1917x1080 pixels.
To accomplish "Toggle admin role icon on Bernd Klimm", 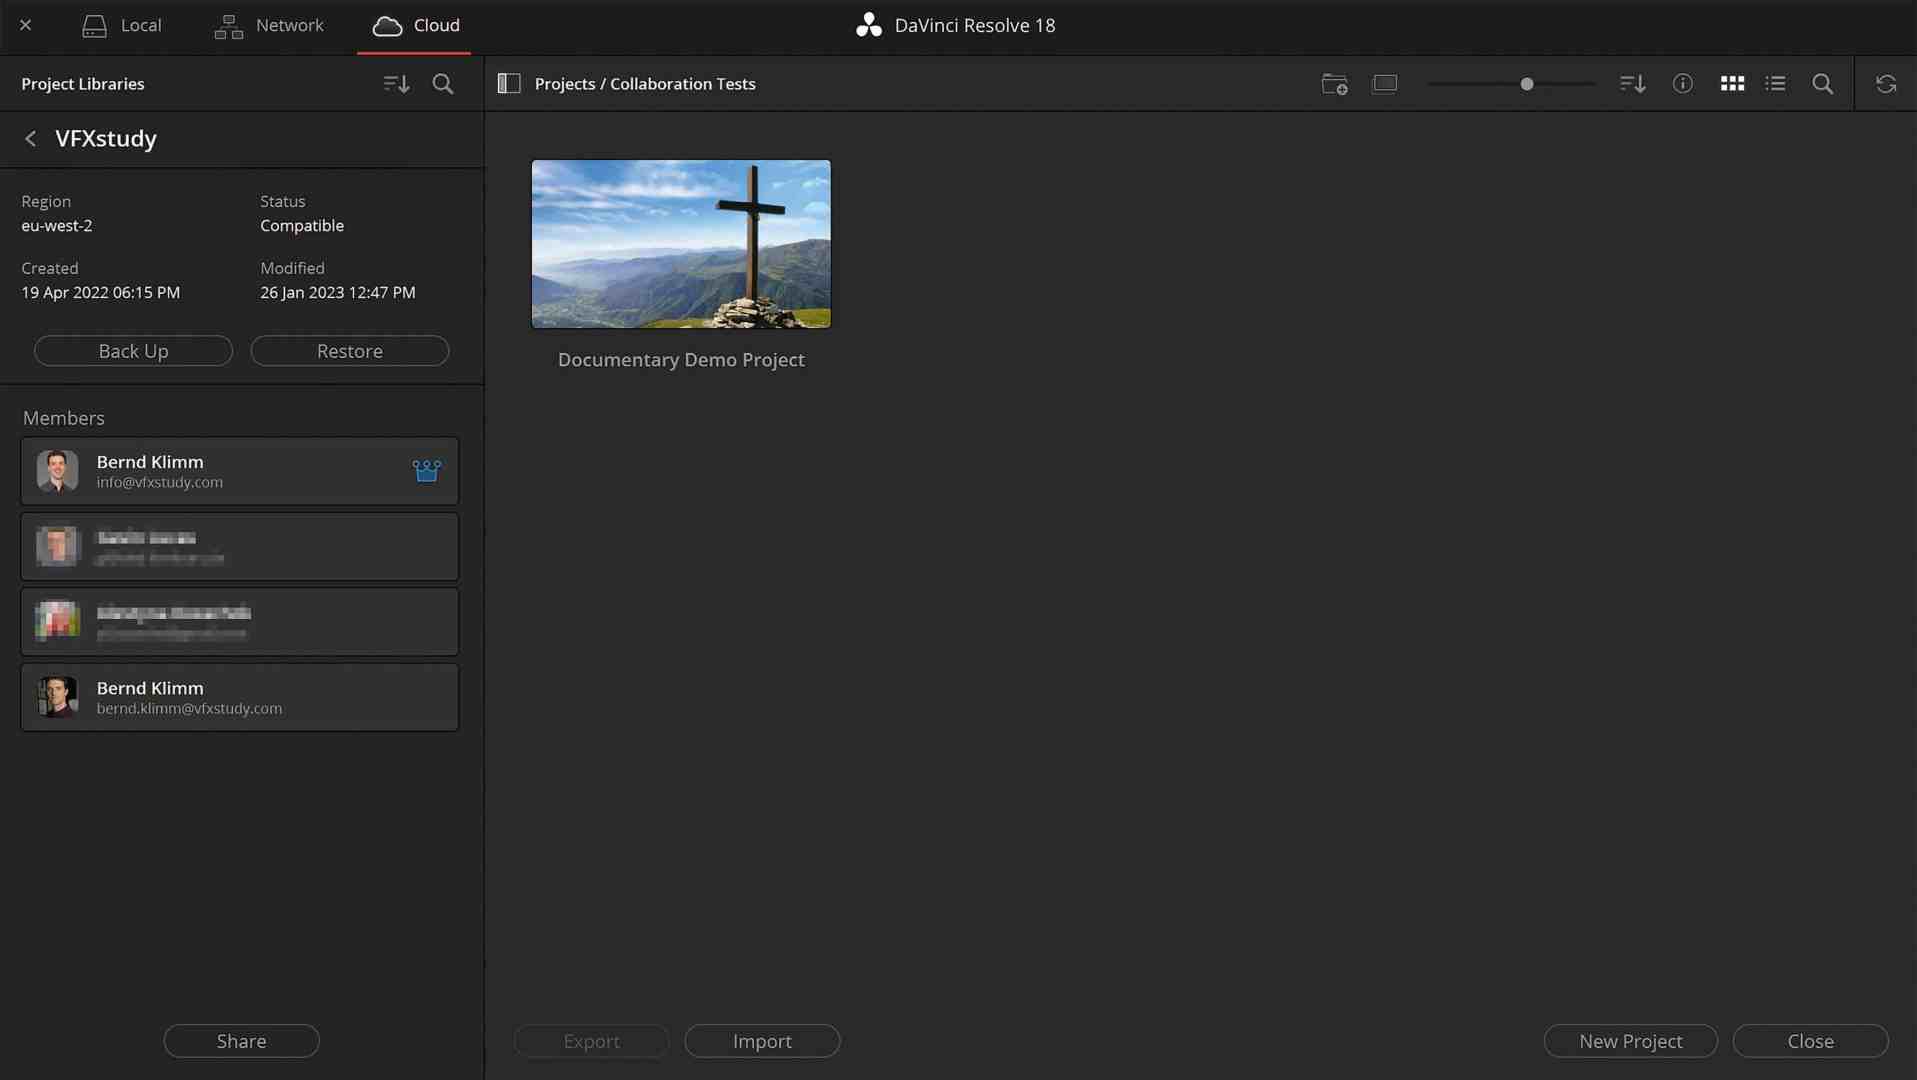I will click(426, 470).
